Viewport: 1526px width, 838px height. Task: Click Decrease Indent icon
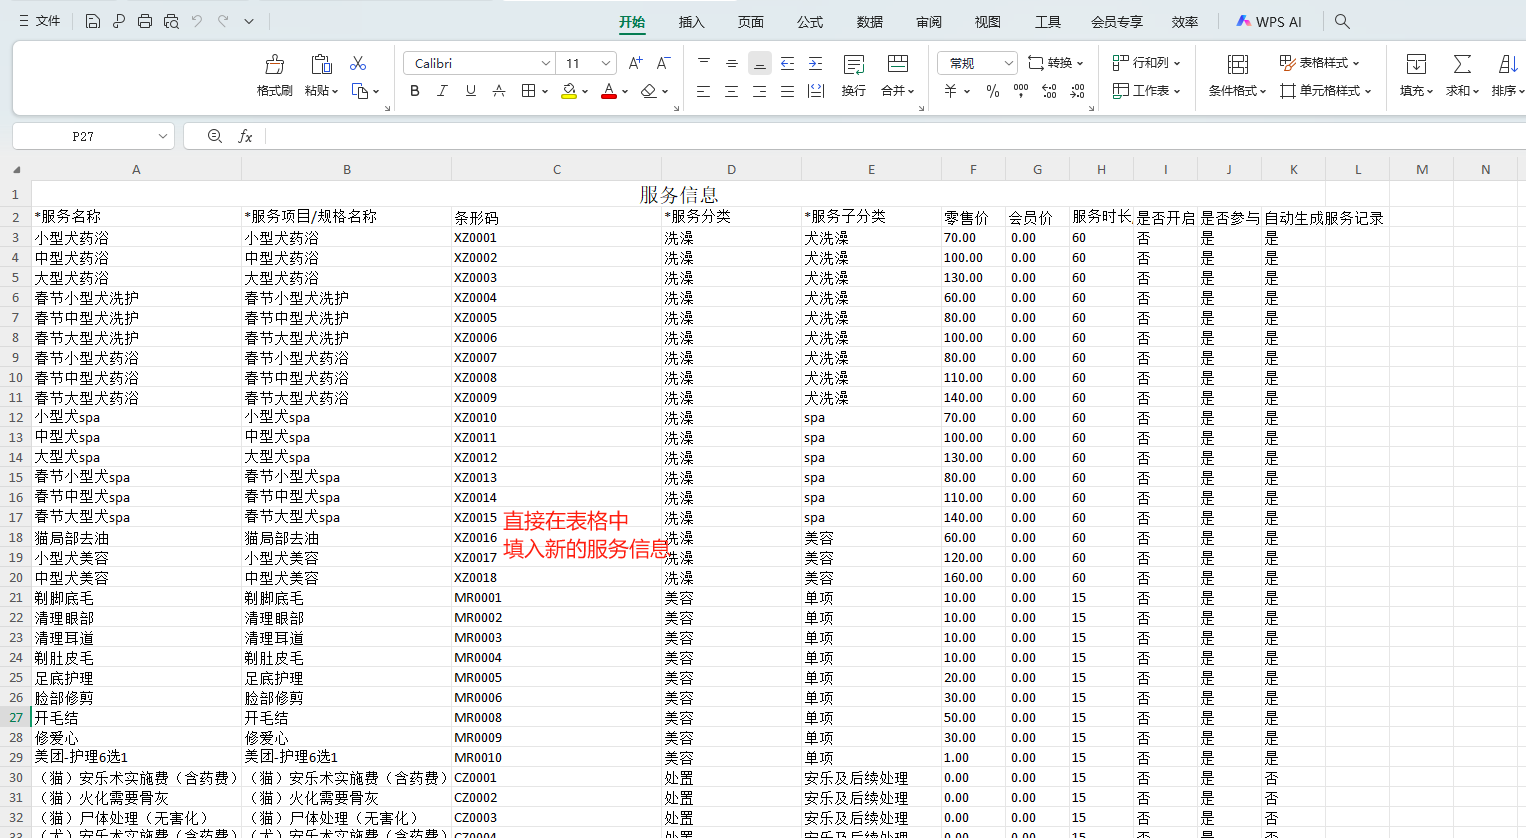coord(787,63)
